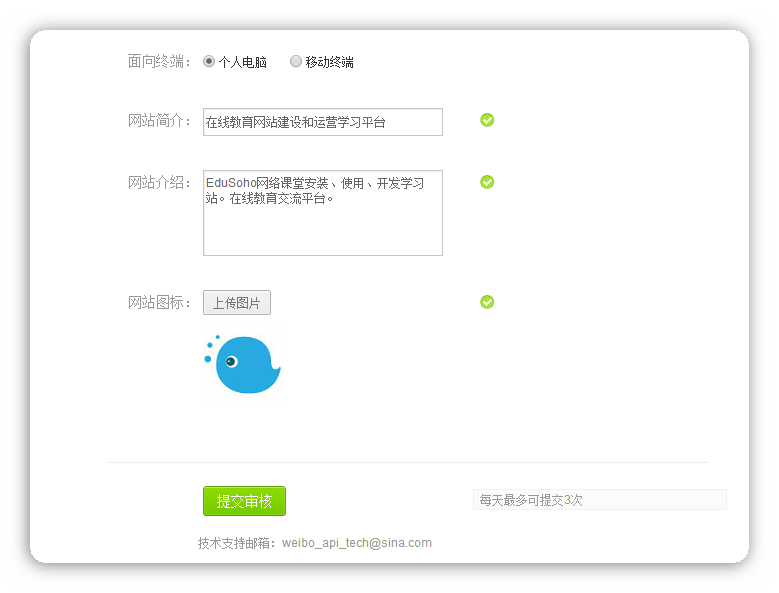Click green checkmark beside 网站简介 field
The image size is (779, 593).
(x=487, y=120)
